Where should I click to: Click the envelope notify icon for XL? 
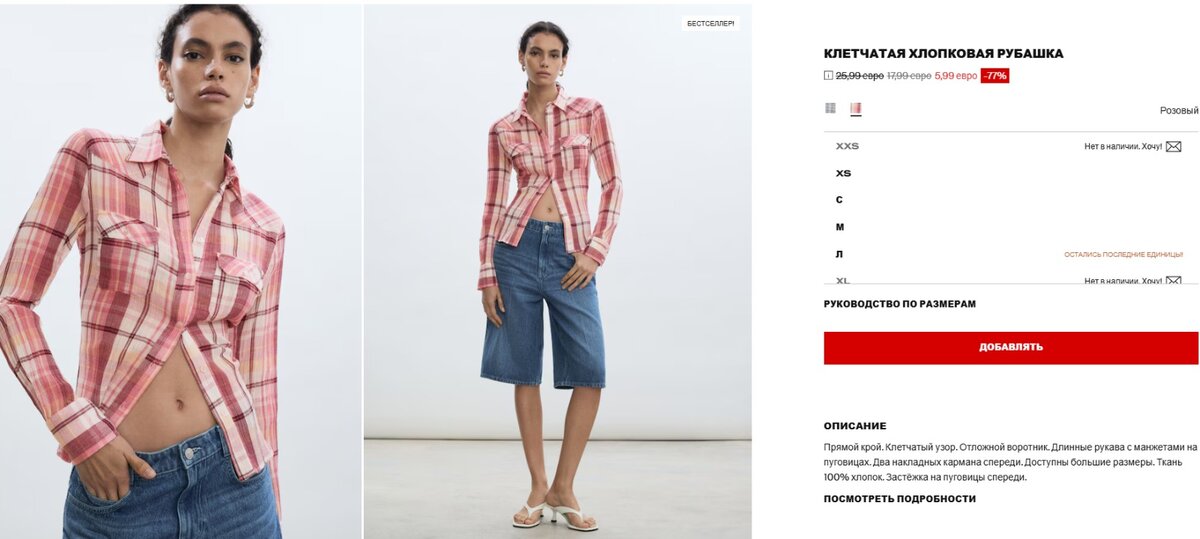1174,281
